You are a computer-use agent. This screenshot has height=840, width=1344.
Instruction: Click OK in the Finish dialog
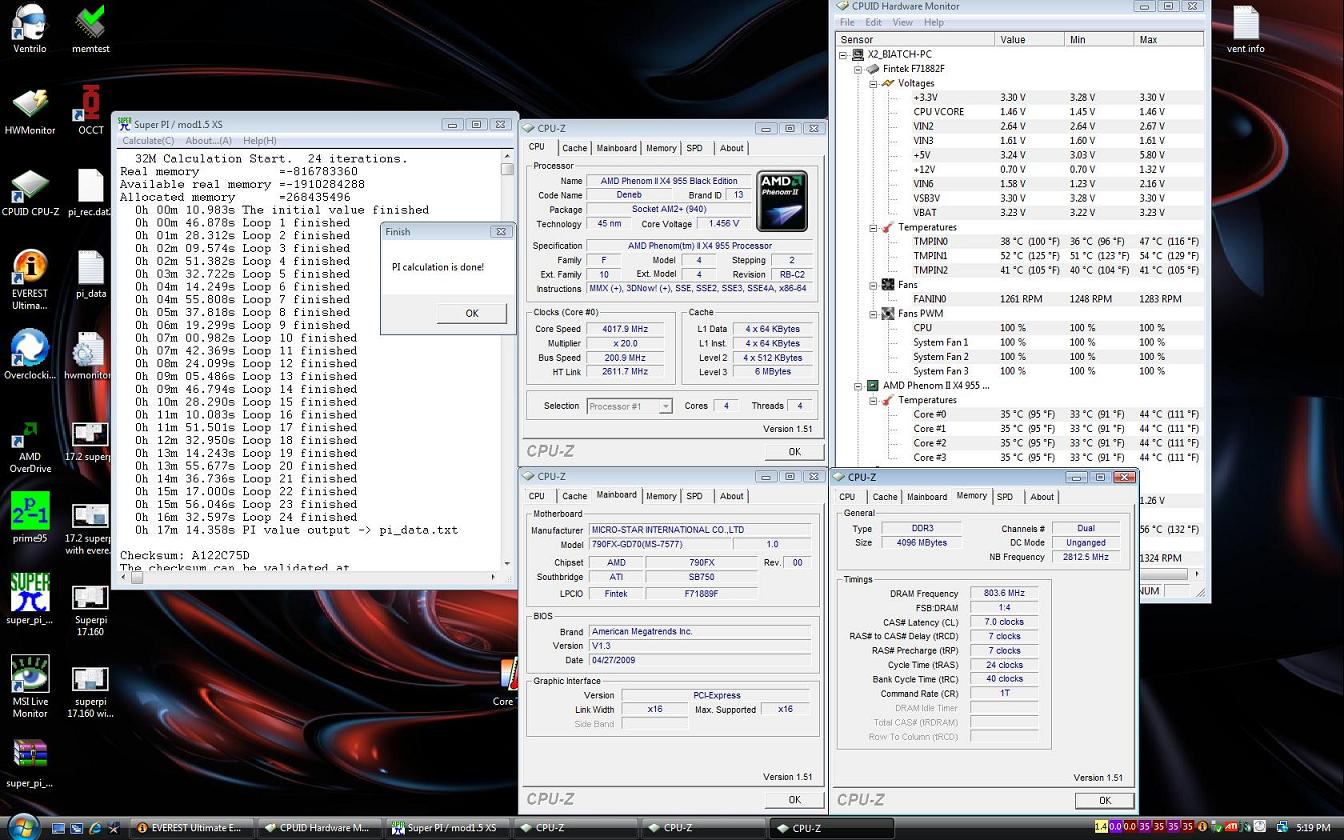(472, 313)
